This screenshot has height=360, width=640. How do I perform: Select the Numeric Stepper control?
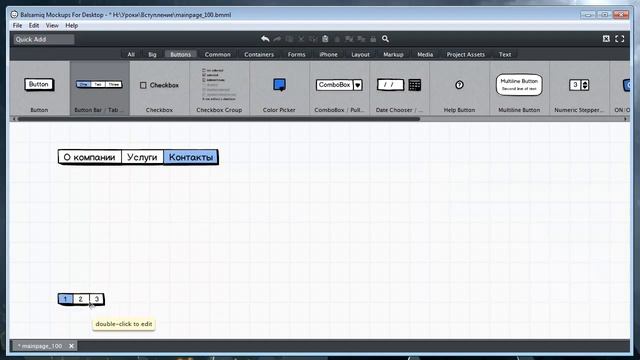coord(579,89)
